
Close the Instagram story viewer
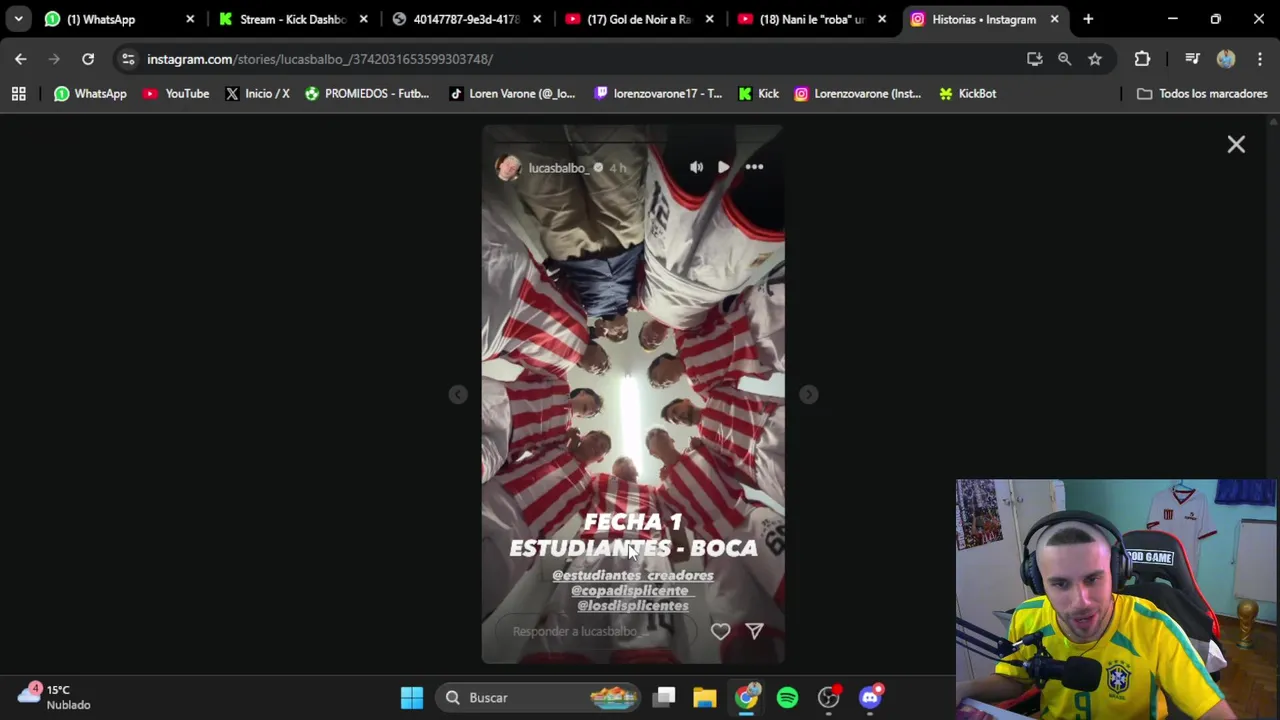(1236, 145)
